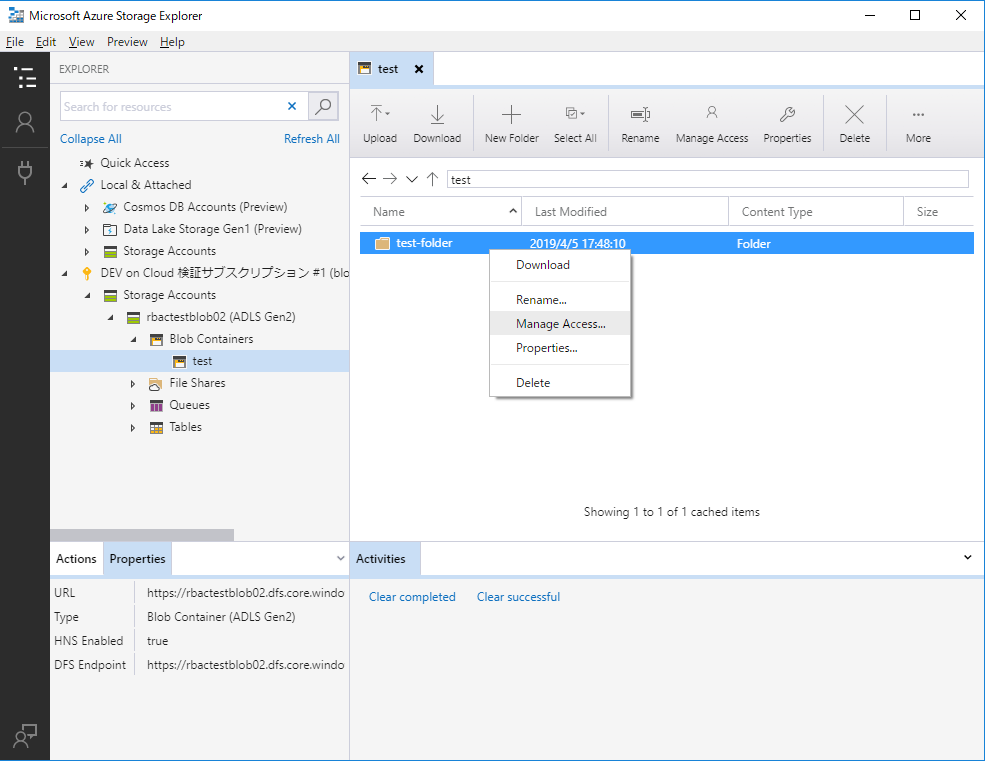Open the Manage Accounts sidebar icon
This screenshot has width=985, height=761.
(25, 122)
